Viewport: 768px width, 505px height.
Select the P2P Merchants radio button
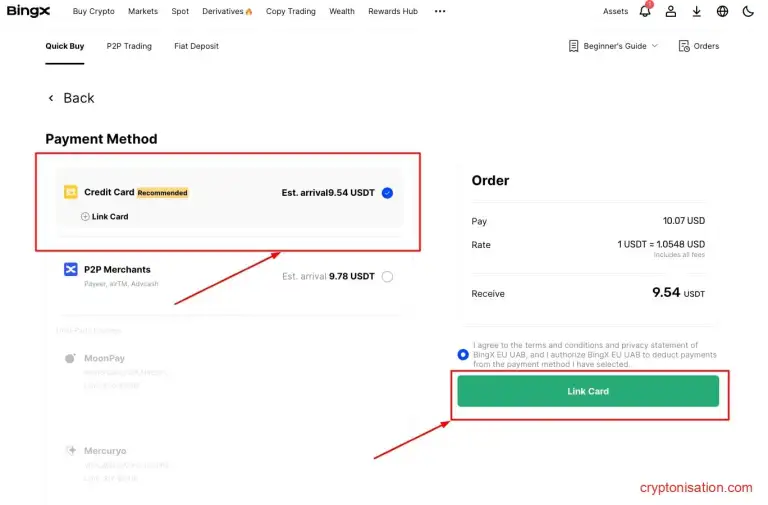(x=387, y=277)
